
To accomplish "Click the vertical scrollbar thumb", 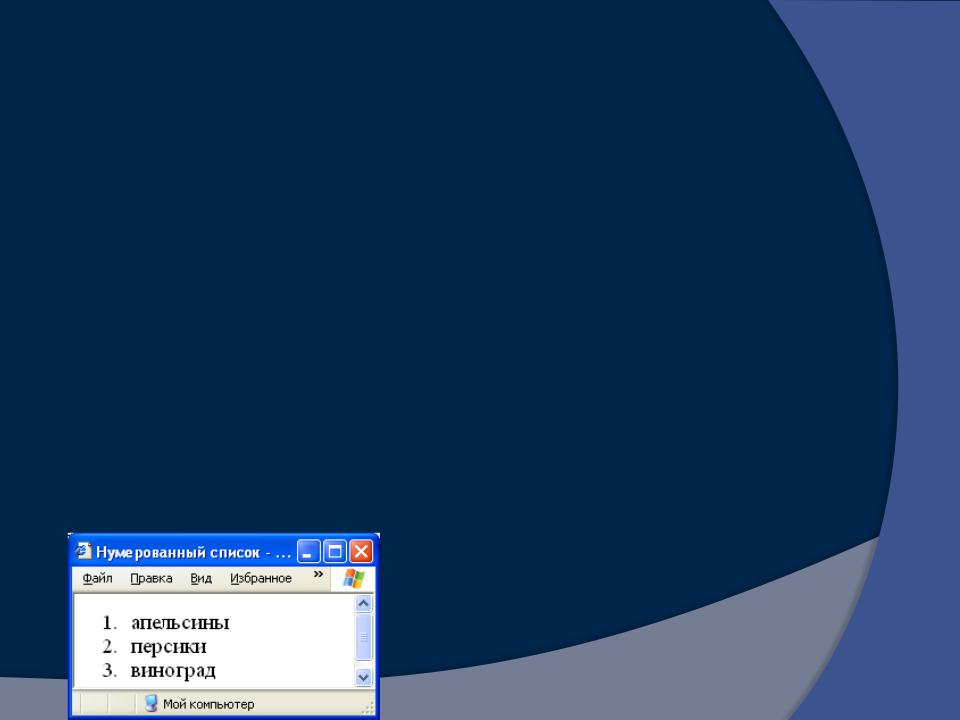I will tap(363, 637).
